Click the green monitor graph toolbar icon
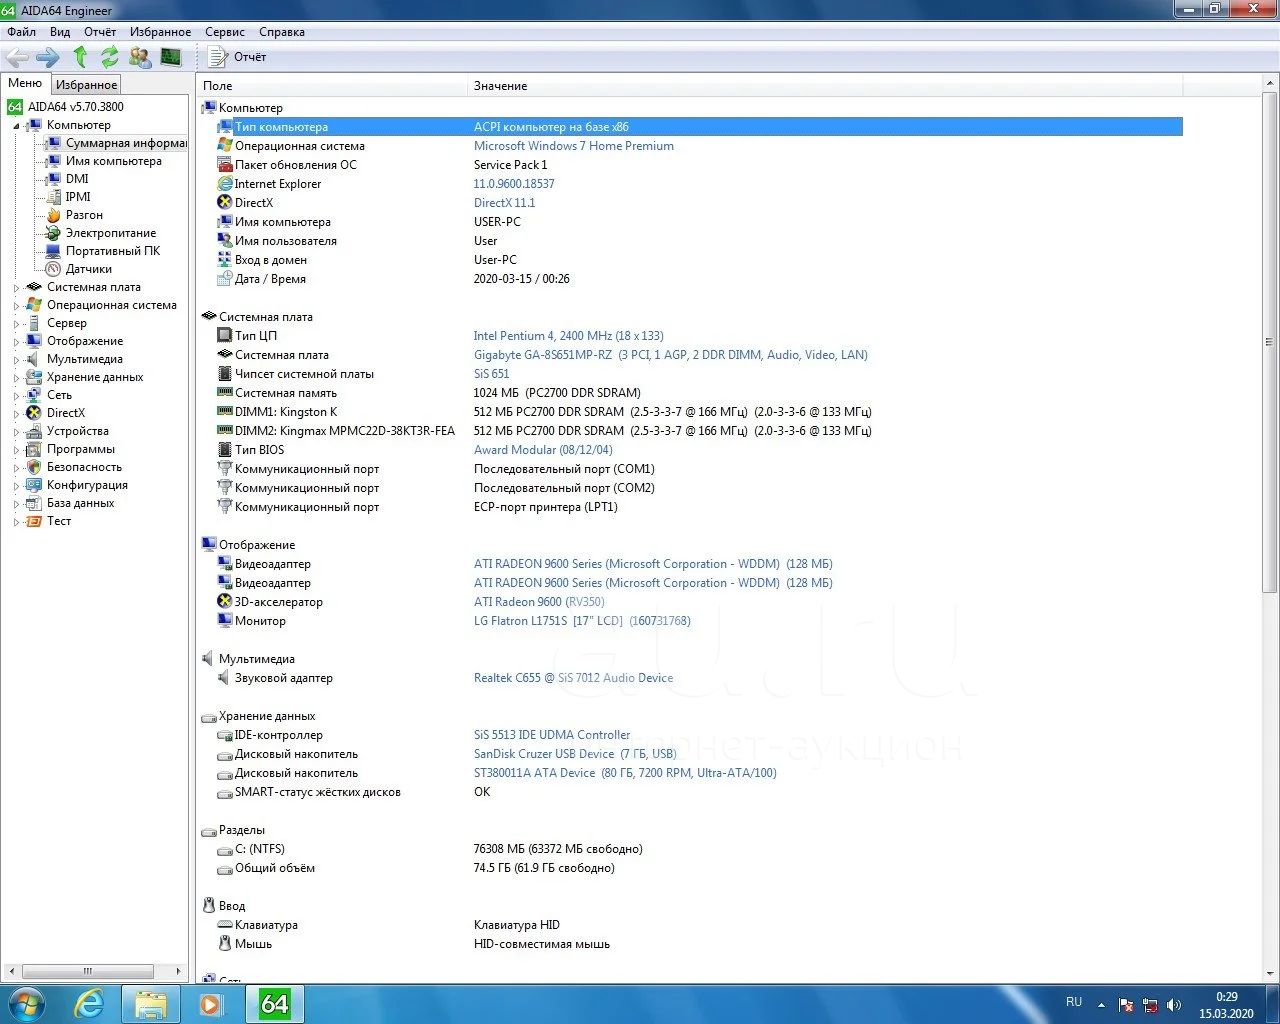The height and width of the screenshot is (1024, 1280). [x=171, y=57]
